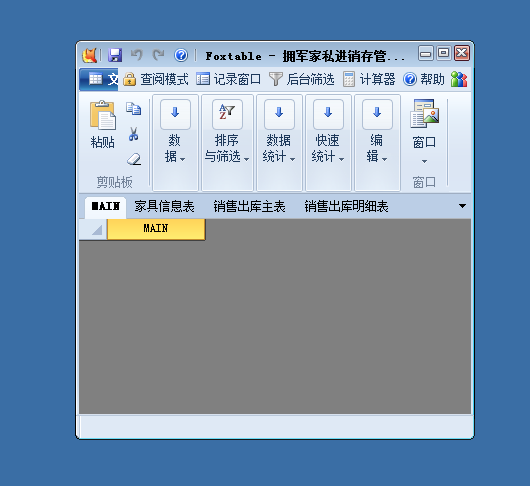Click the Copy icon in clipboard group
The height and width of the screenshot is (486, 530).
134,108
